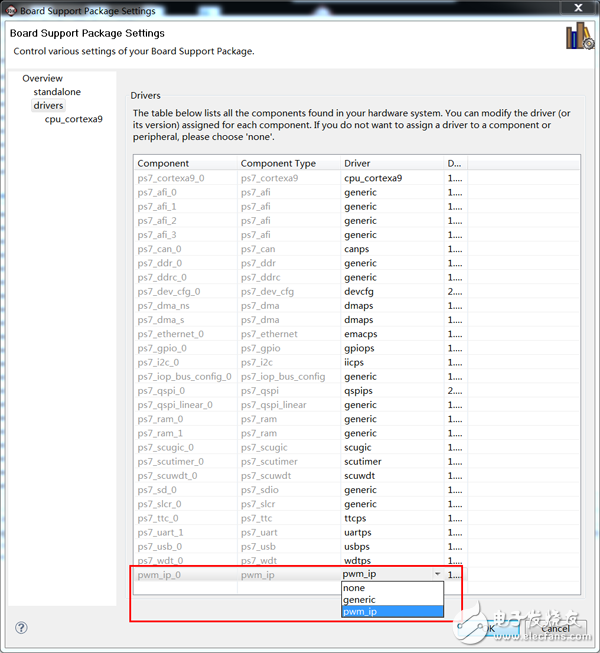Sort by the Driver column header
This screenshot has width=600, height=653.
point(357,163)
